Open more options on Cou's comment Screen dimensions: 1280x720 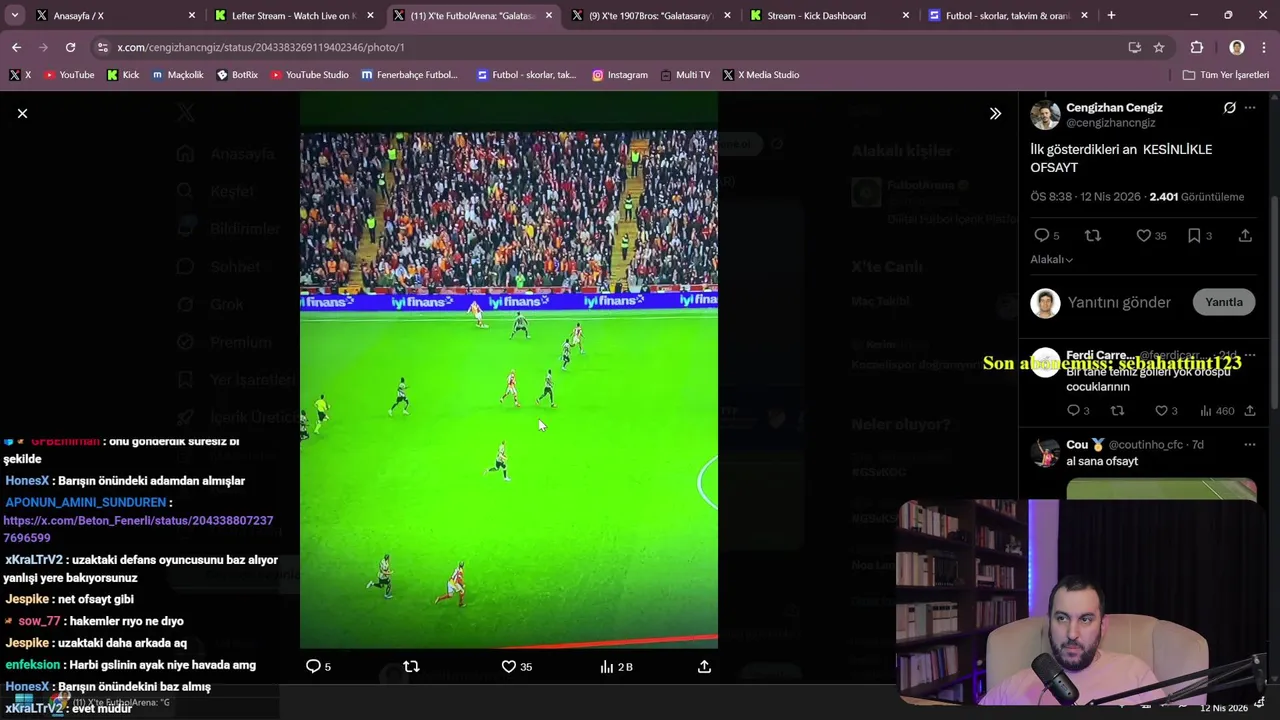point(1250,444)
